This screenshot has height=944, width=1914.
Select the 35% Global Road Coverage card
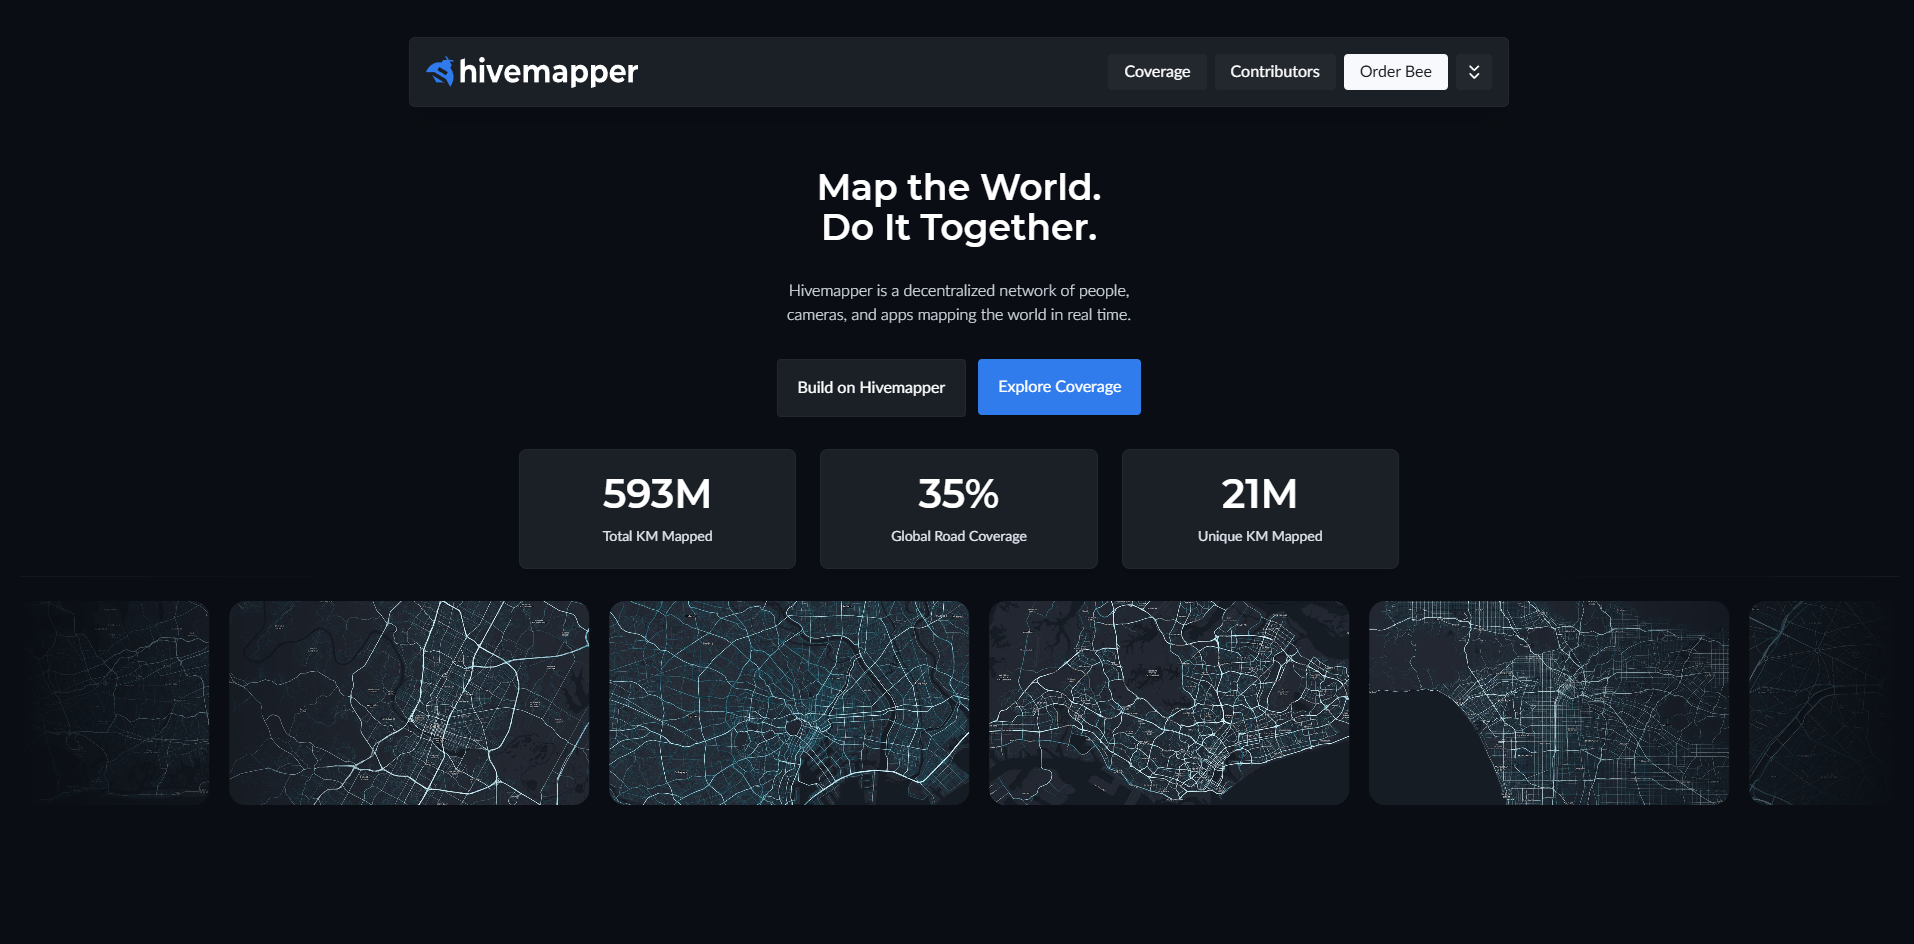(958, 509)
